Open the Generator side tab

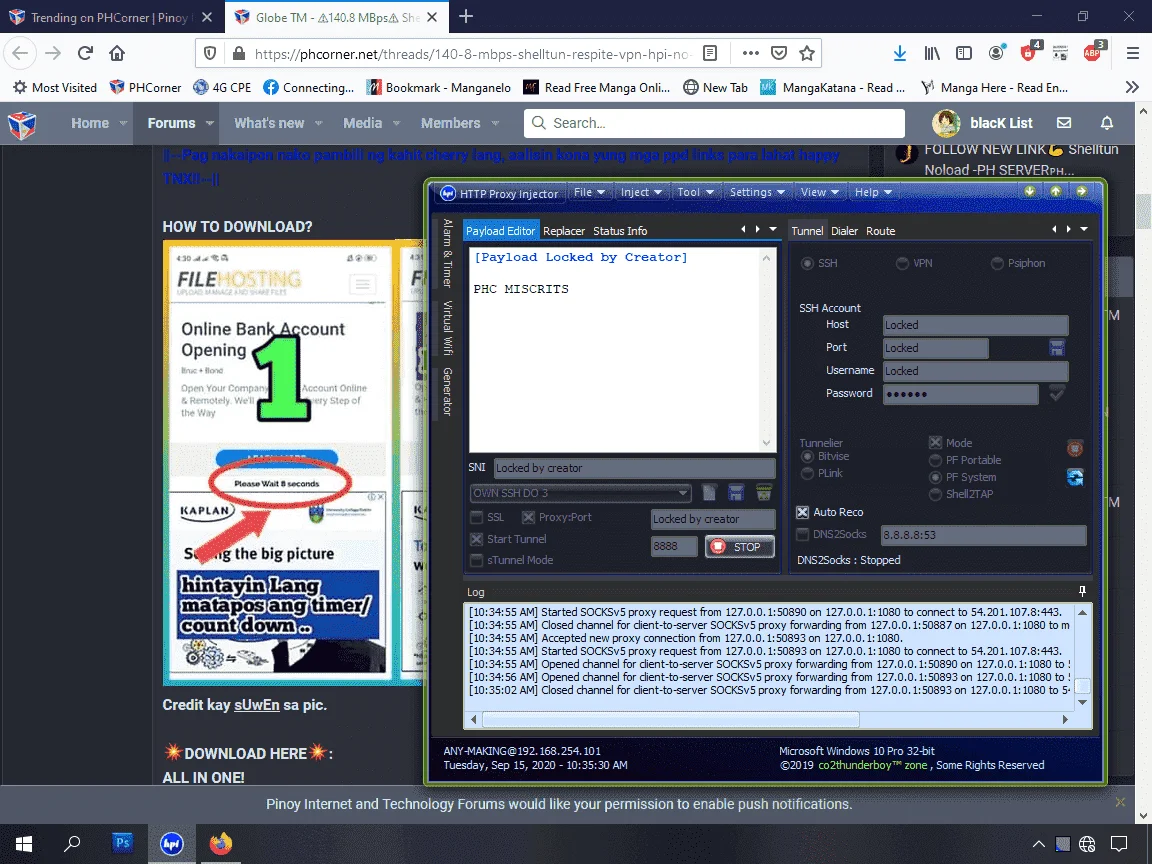[x=447, y=392]
